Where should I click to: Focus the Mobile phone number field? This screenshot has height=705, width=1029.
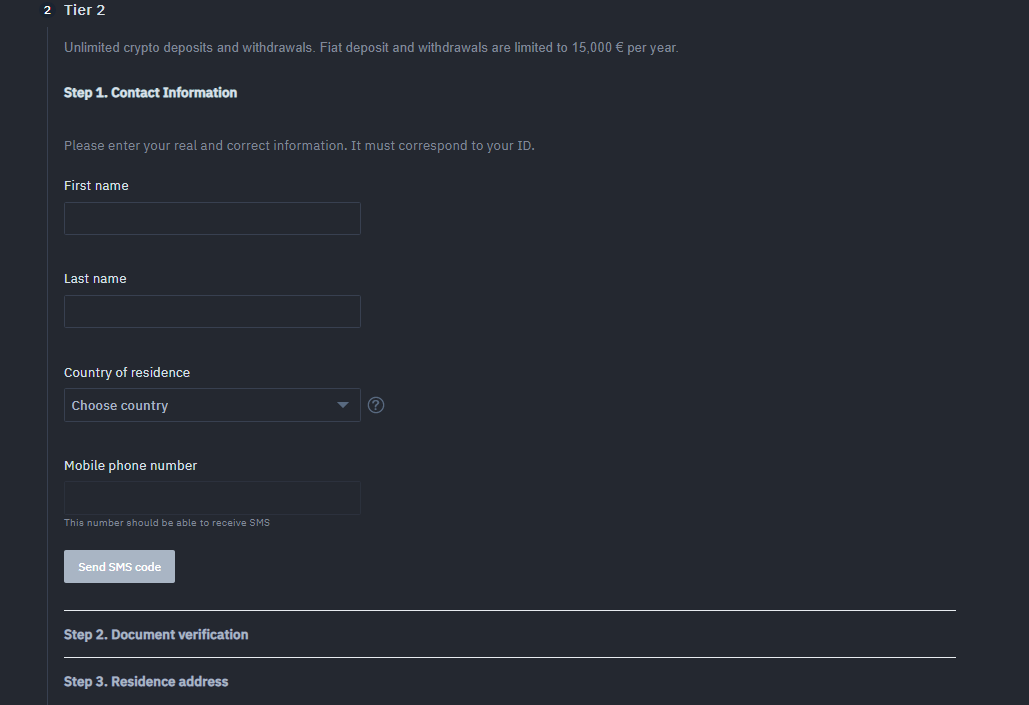coord(212,498)
